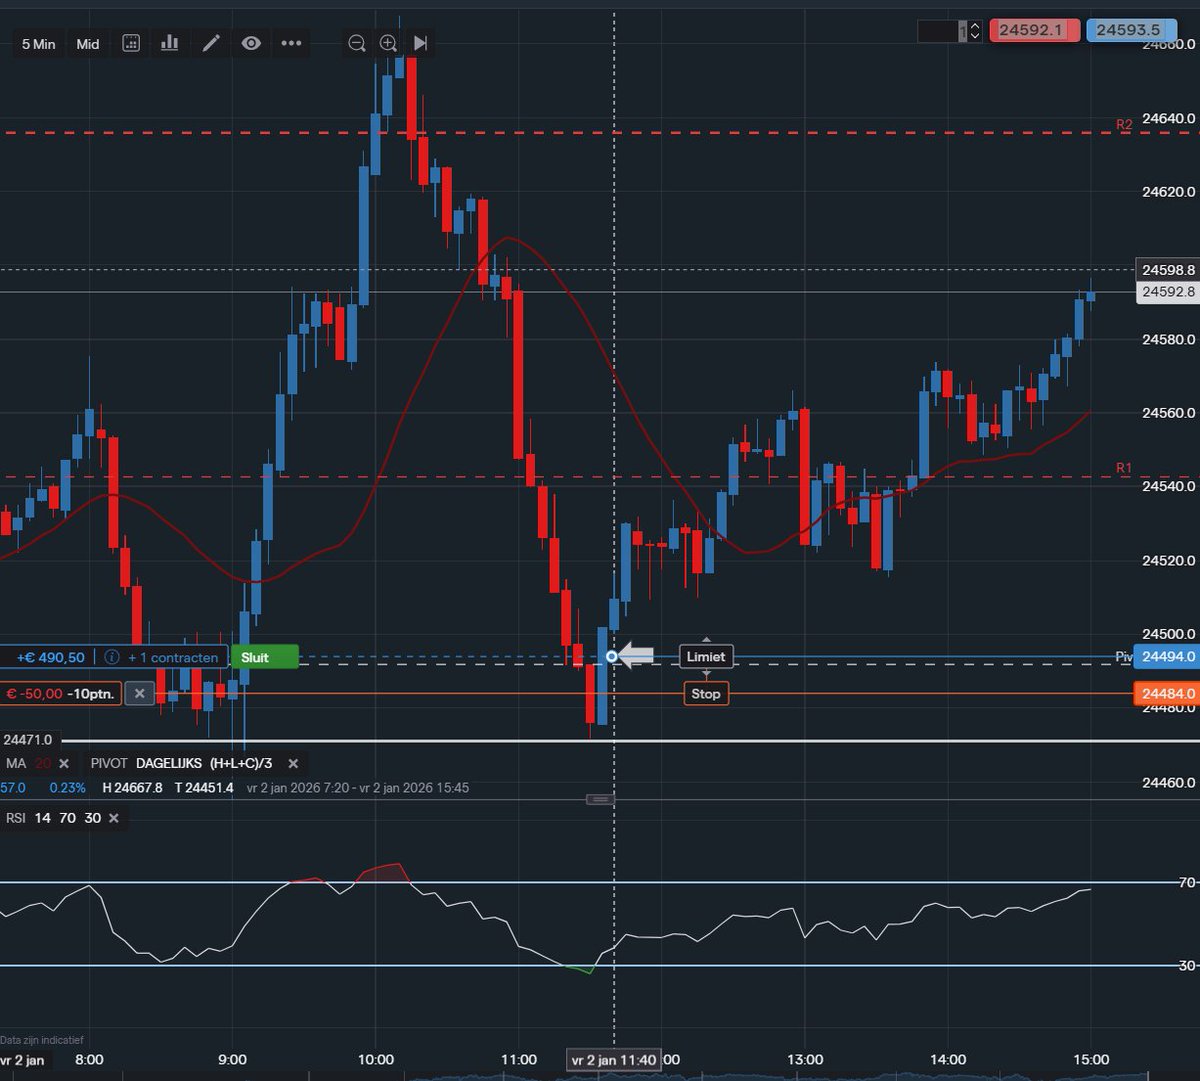Click the chart settings grid icon
The height and width of the screenshot is (1081, 1200).
pyautogui.click(x=130, y=43)
